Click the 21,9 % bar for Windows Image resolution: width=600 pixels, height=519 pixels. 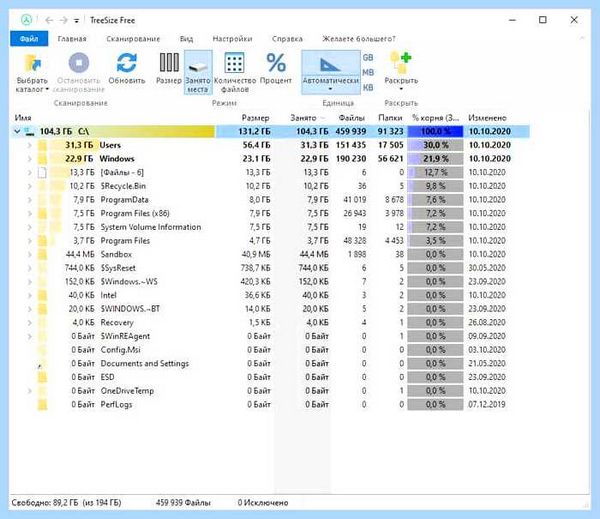[x=435, y=159]
